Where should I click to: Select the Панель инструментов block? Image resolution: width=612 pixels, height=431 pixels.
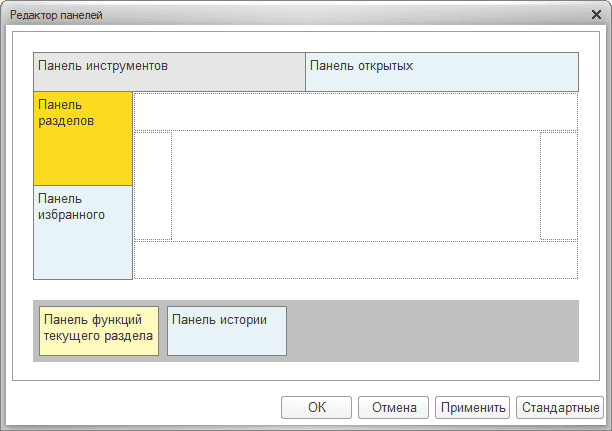169,72
